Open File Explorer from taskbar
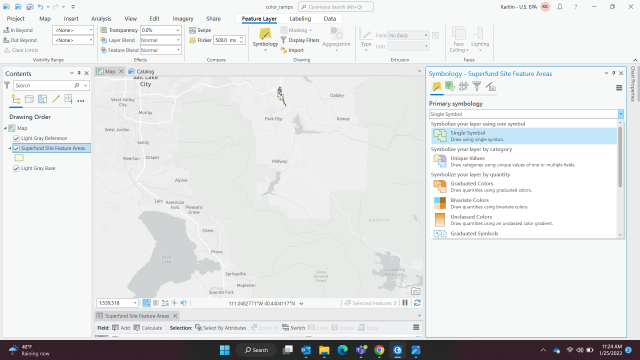The width and height of the screenshot is (640, 360). point(324,350)
